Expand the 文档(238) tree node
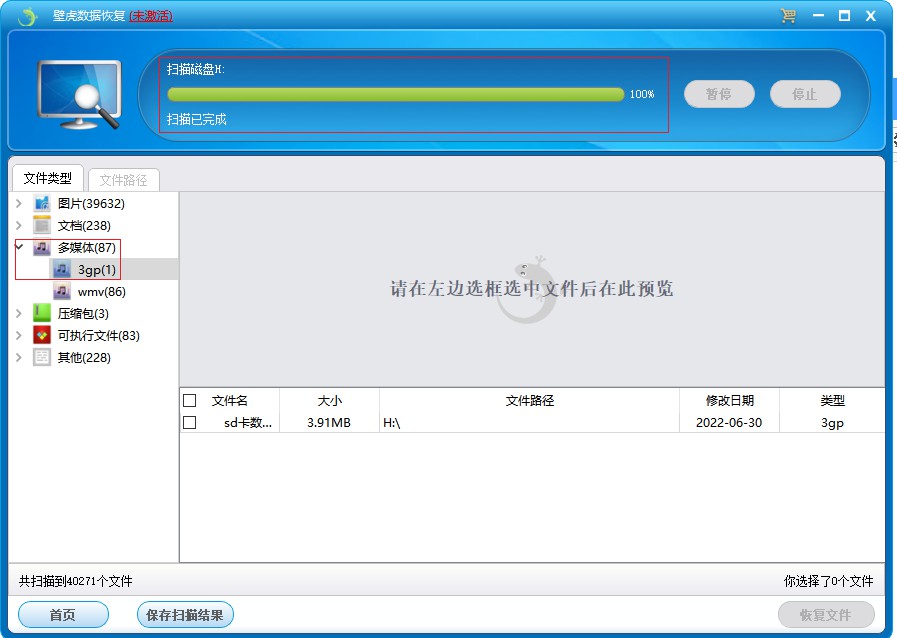Viewport: 897px width, 638px height. point(19,225)
